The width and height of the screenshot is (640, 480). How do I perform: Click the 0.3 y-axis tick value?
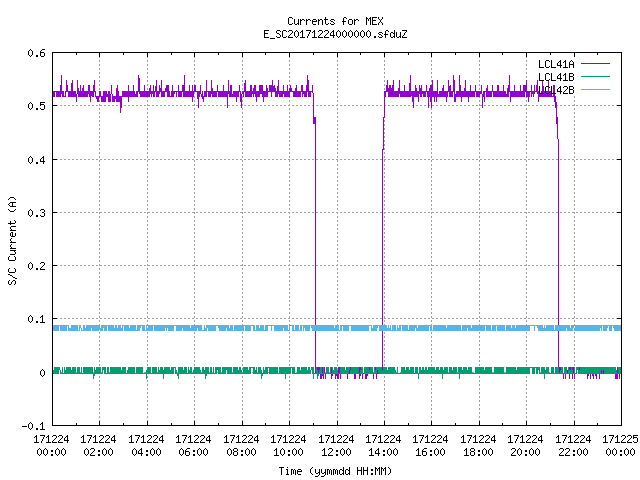[36, 213]
